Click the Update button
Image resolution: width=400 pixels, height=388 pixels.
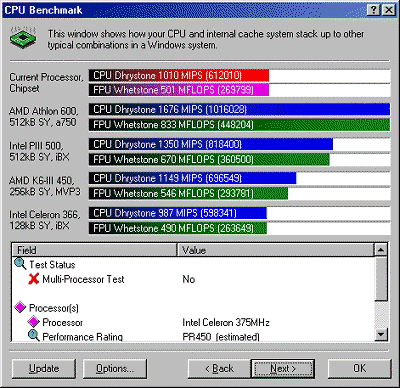point(44,369)
